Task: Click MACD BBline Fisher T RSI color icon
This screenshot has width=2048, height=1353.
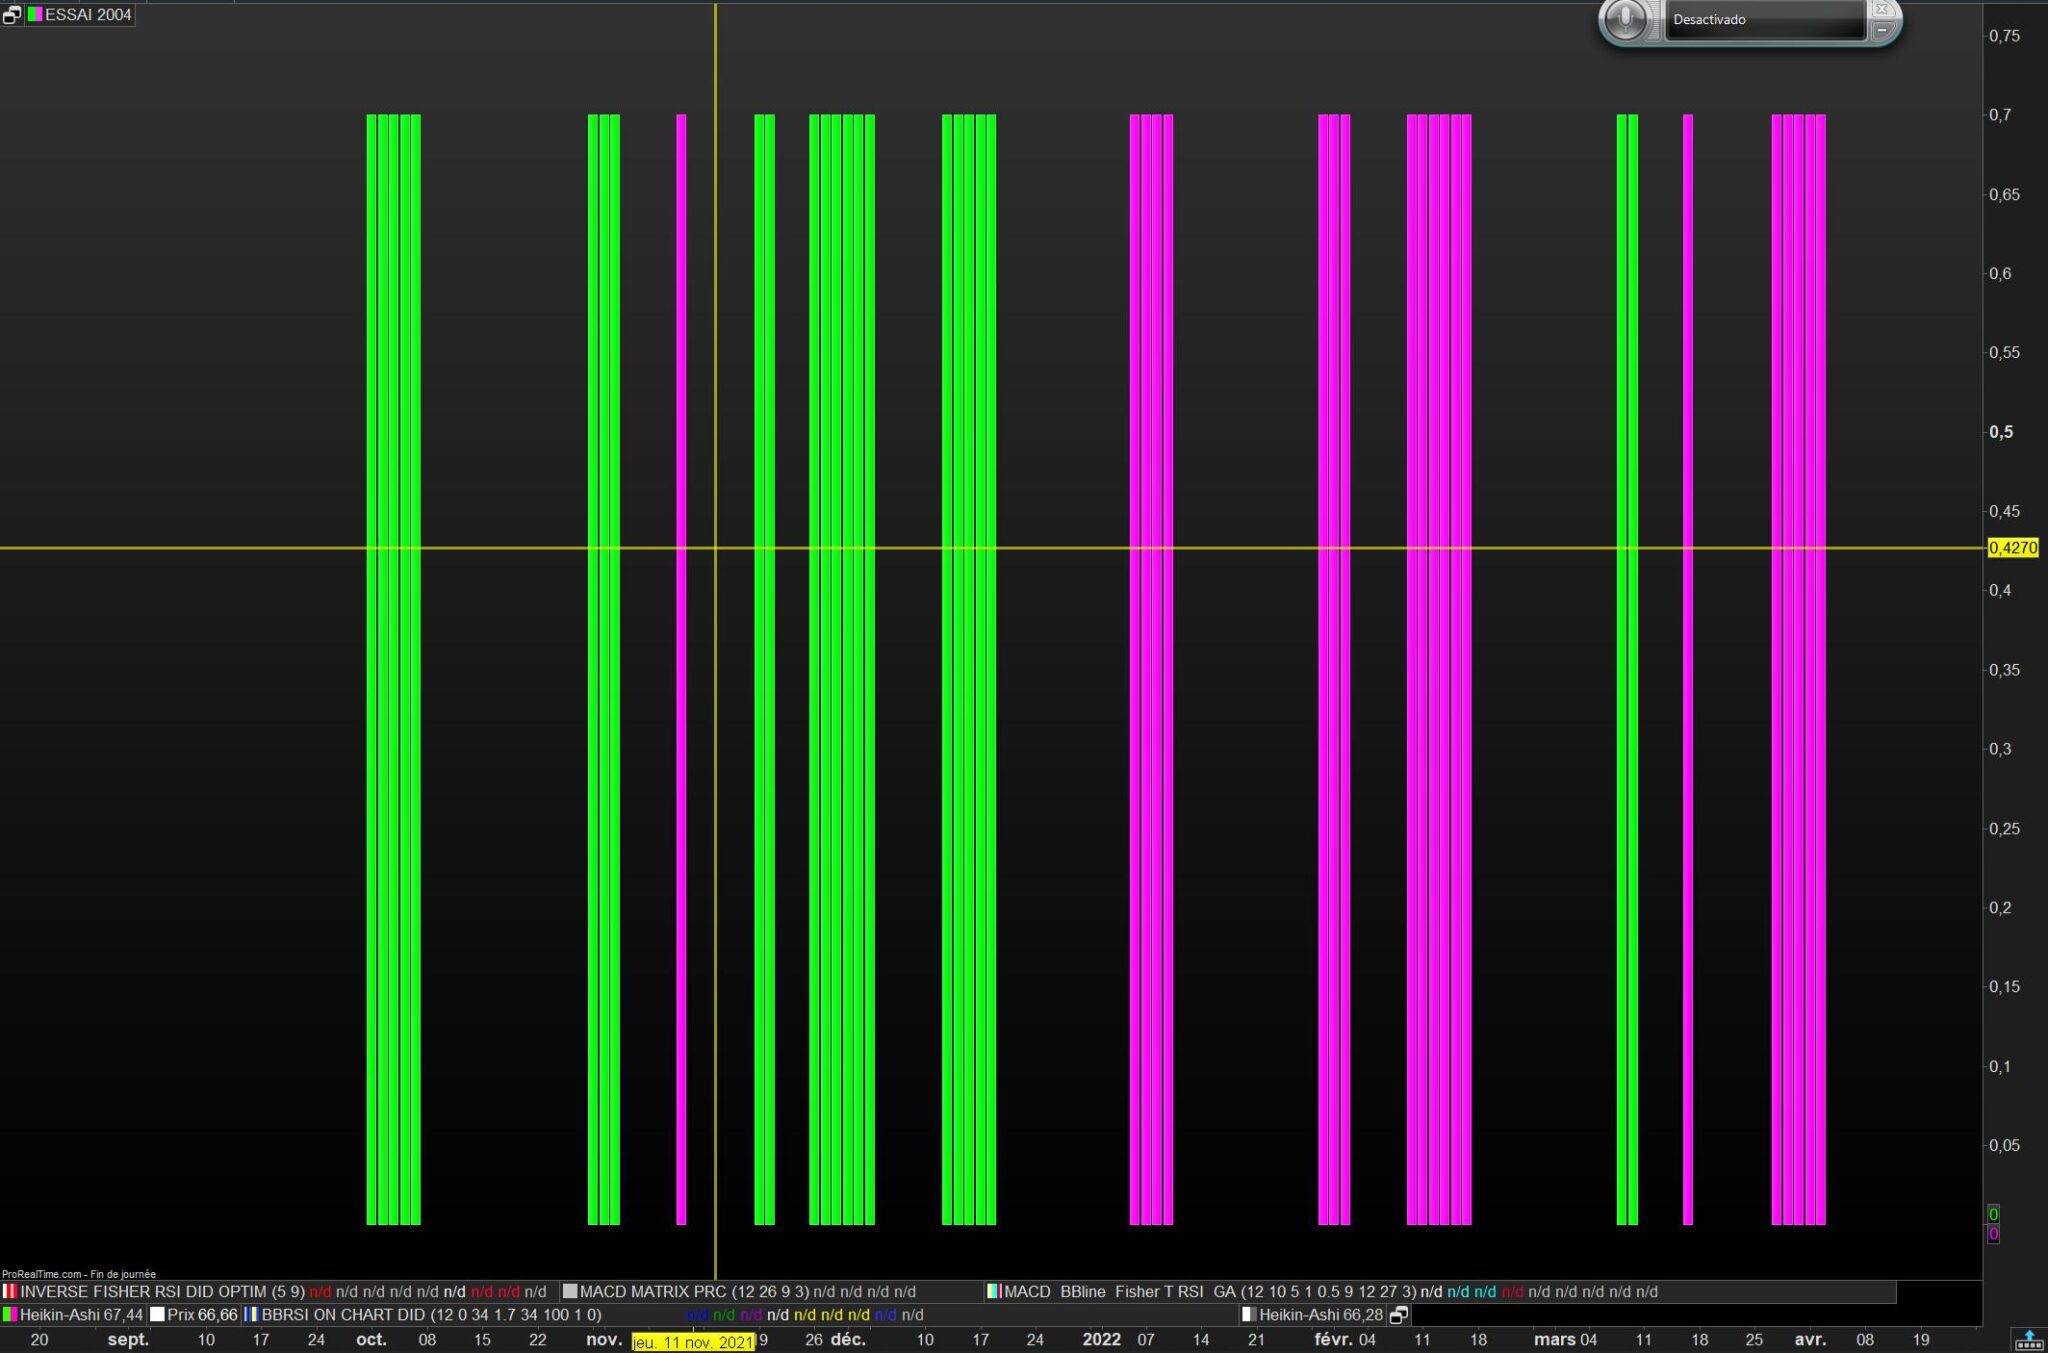Action: pos(993,1292)
